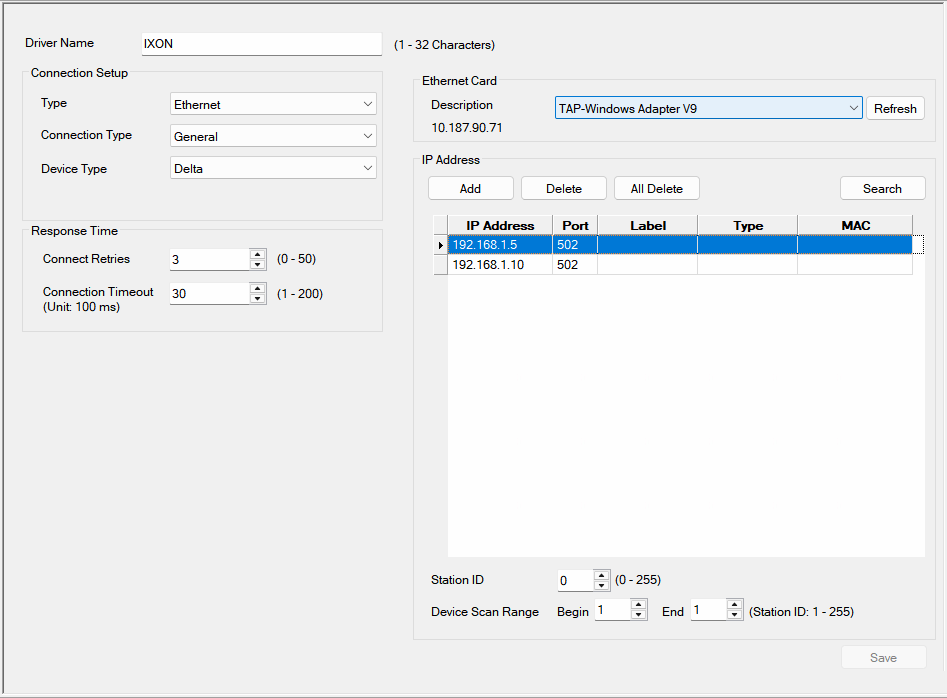Image resolution: width=947 pixels, height=698 pixels.
Task: Click the MAC column header
Action: (x=855, y=225)
